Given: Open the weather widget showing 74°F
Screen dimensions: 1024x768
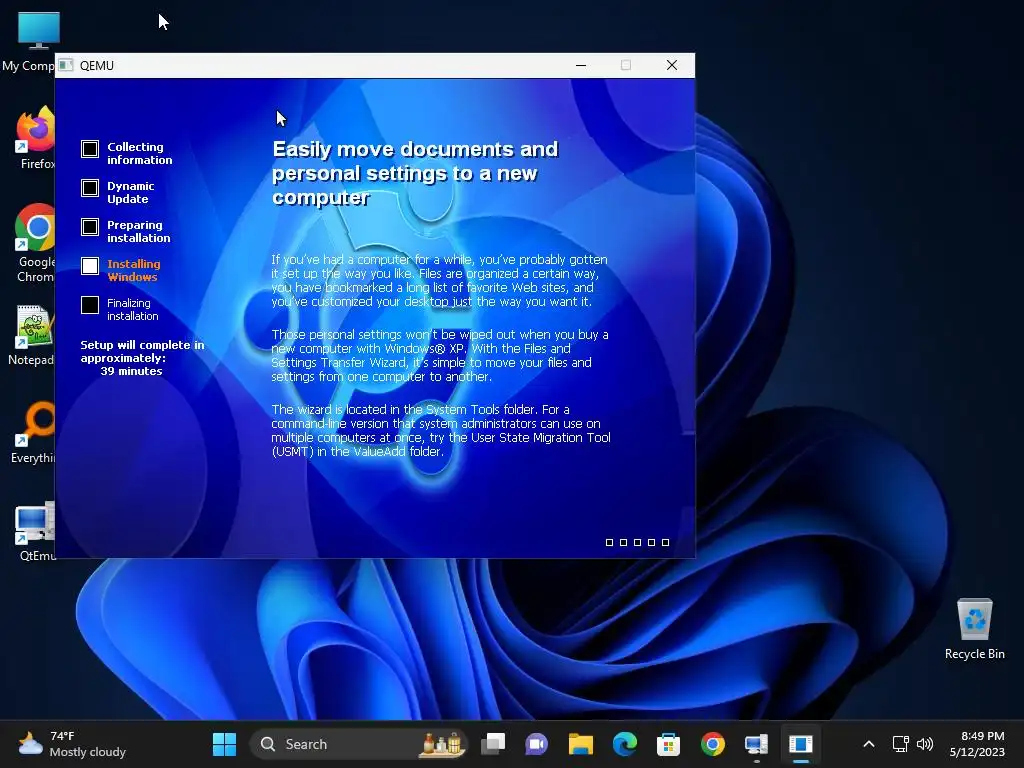Looking at the screenshot, I should (72, 744).
